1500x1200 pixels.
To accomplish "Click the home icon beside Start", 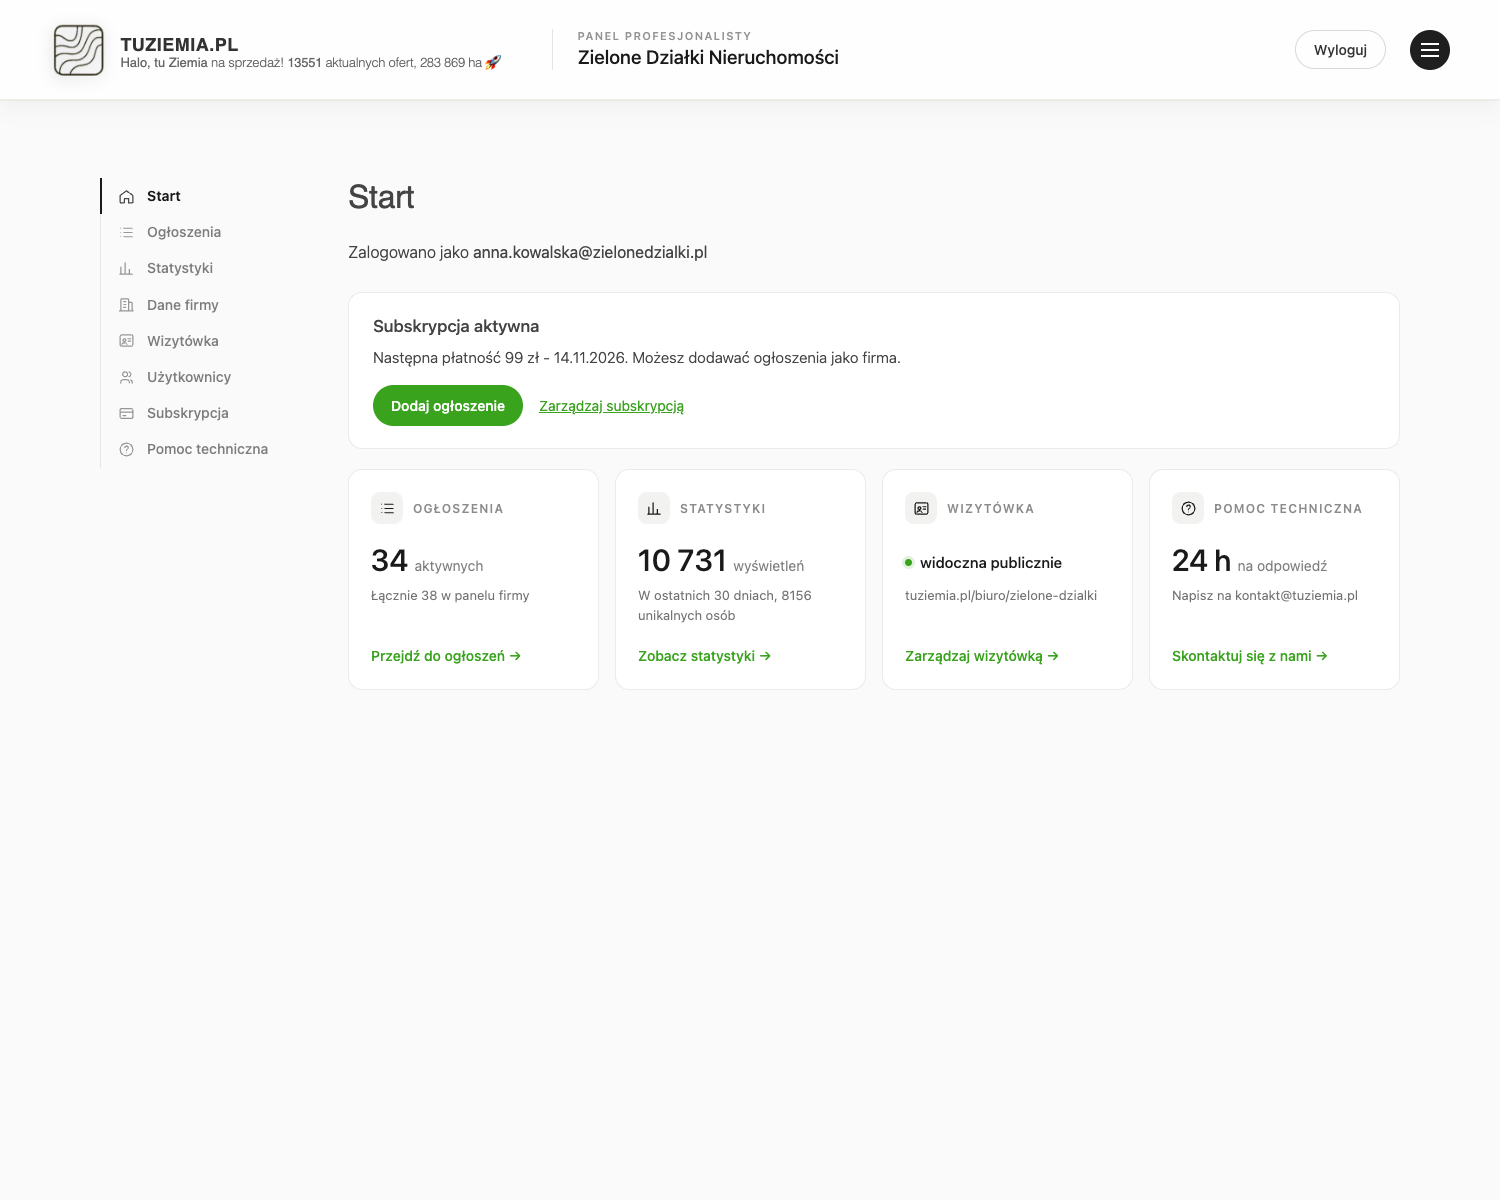I will (x=127, y=197).
